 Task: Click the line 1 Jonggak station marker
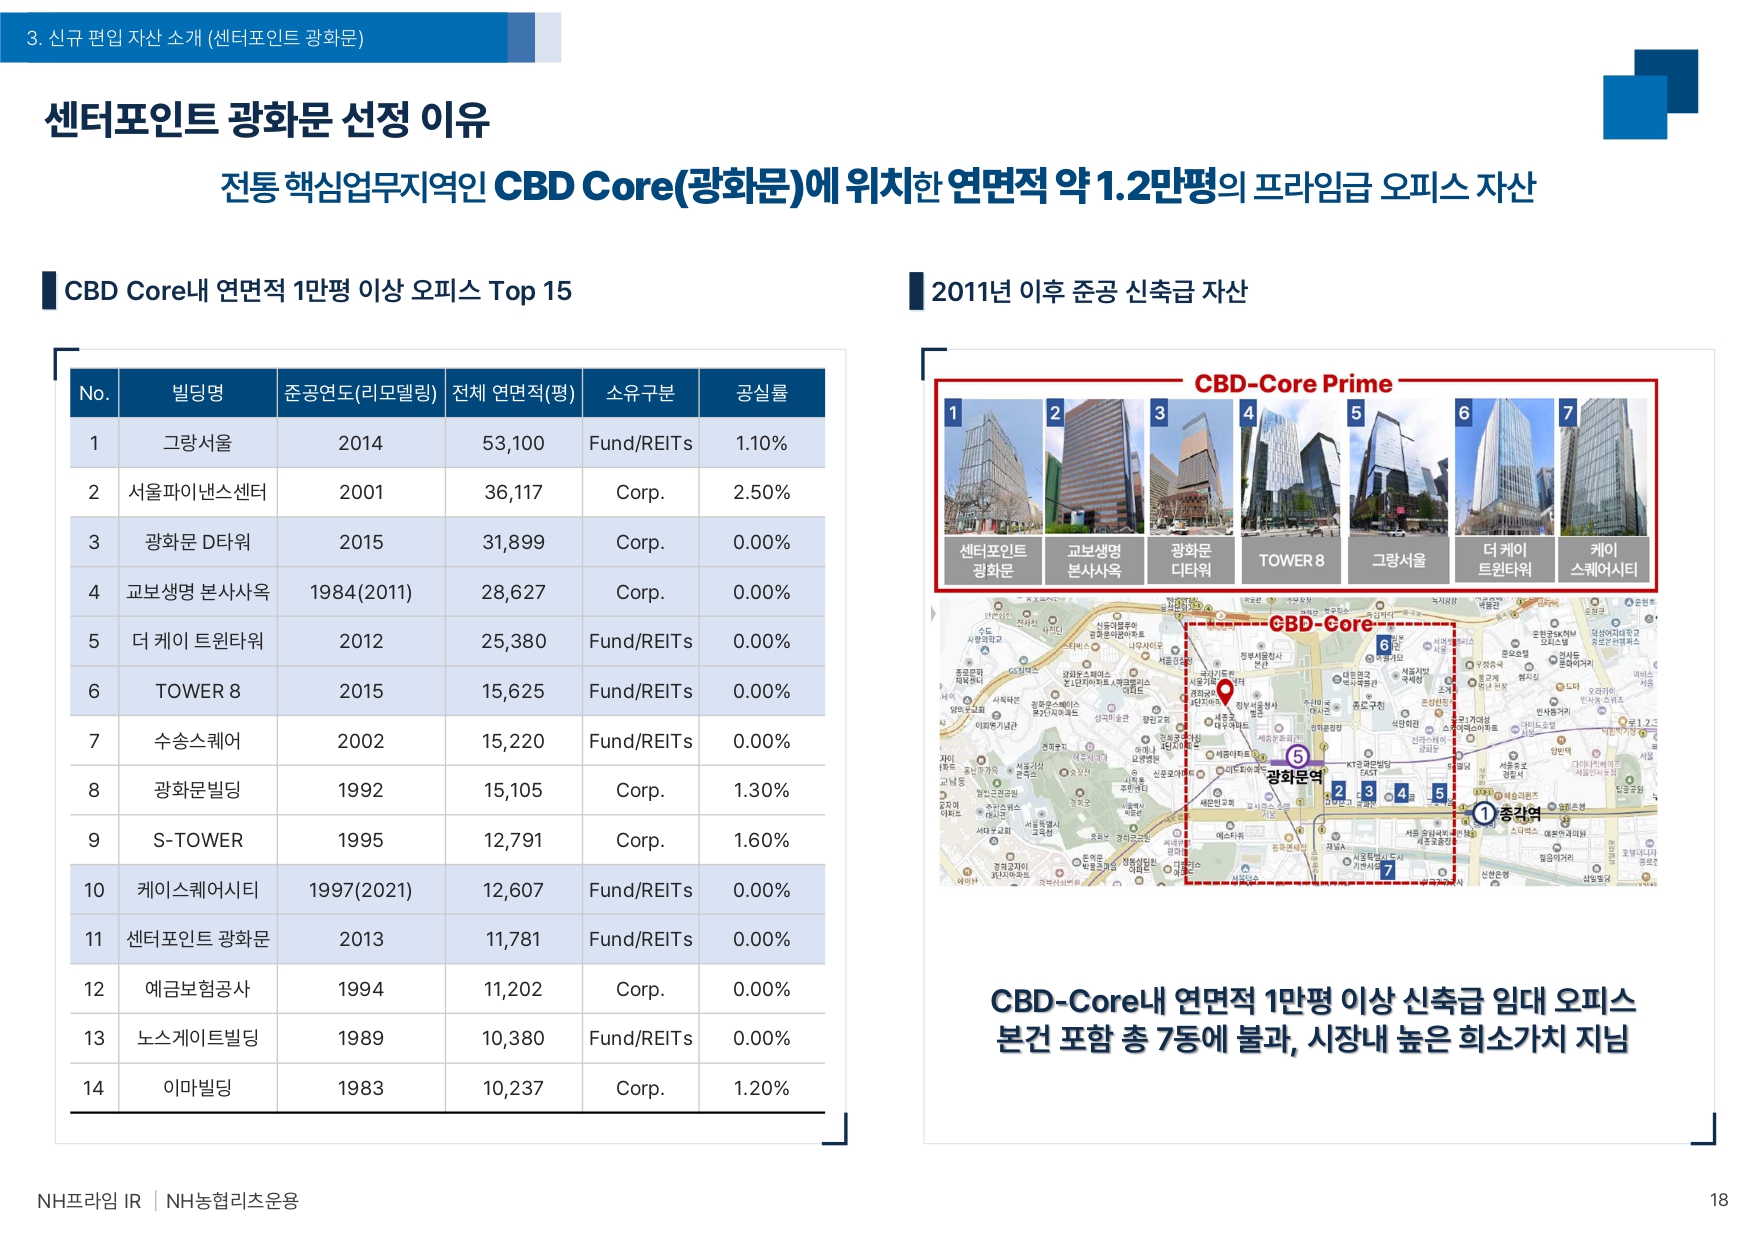(x=1484, y=814)
